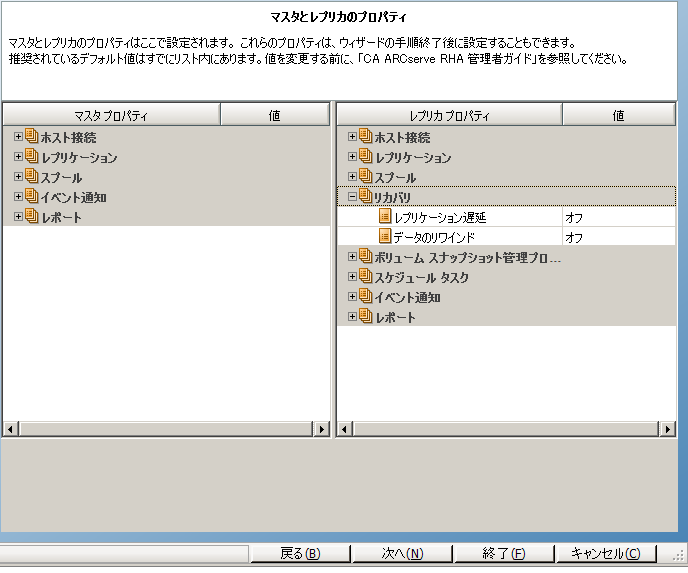Viewport: 688px width, 573px height.
Task: Proceed with 次へ(N) button
Action: click(402, 553)
